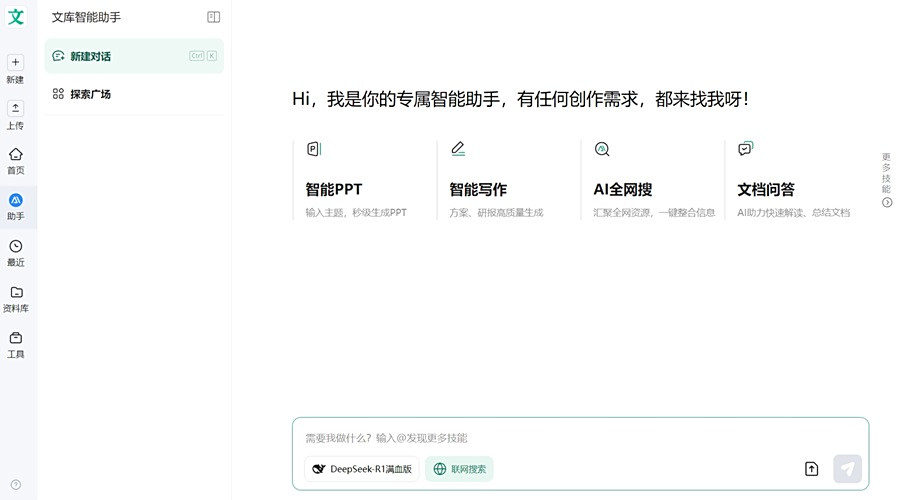Viewport: 900px width, 500px height.
Task: Focus the chat message input field
Action: (x=580, y=438)
